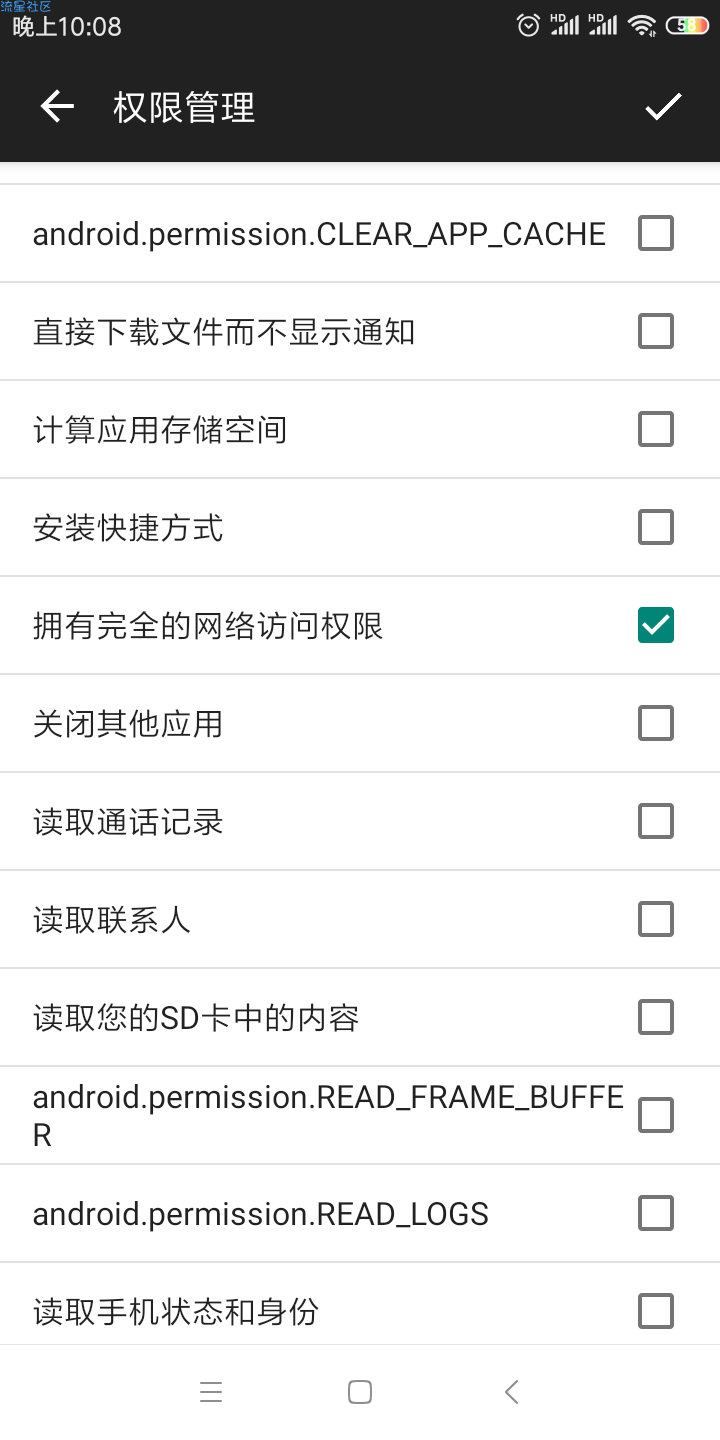Check the 读取联系人 permission box
The image size is (720, 1440).
[656, 920]
